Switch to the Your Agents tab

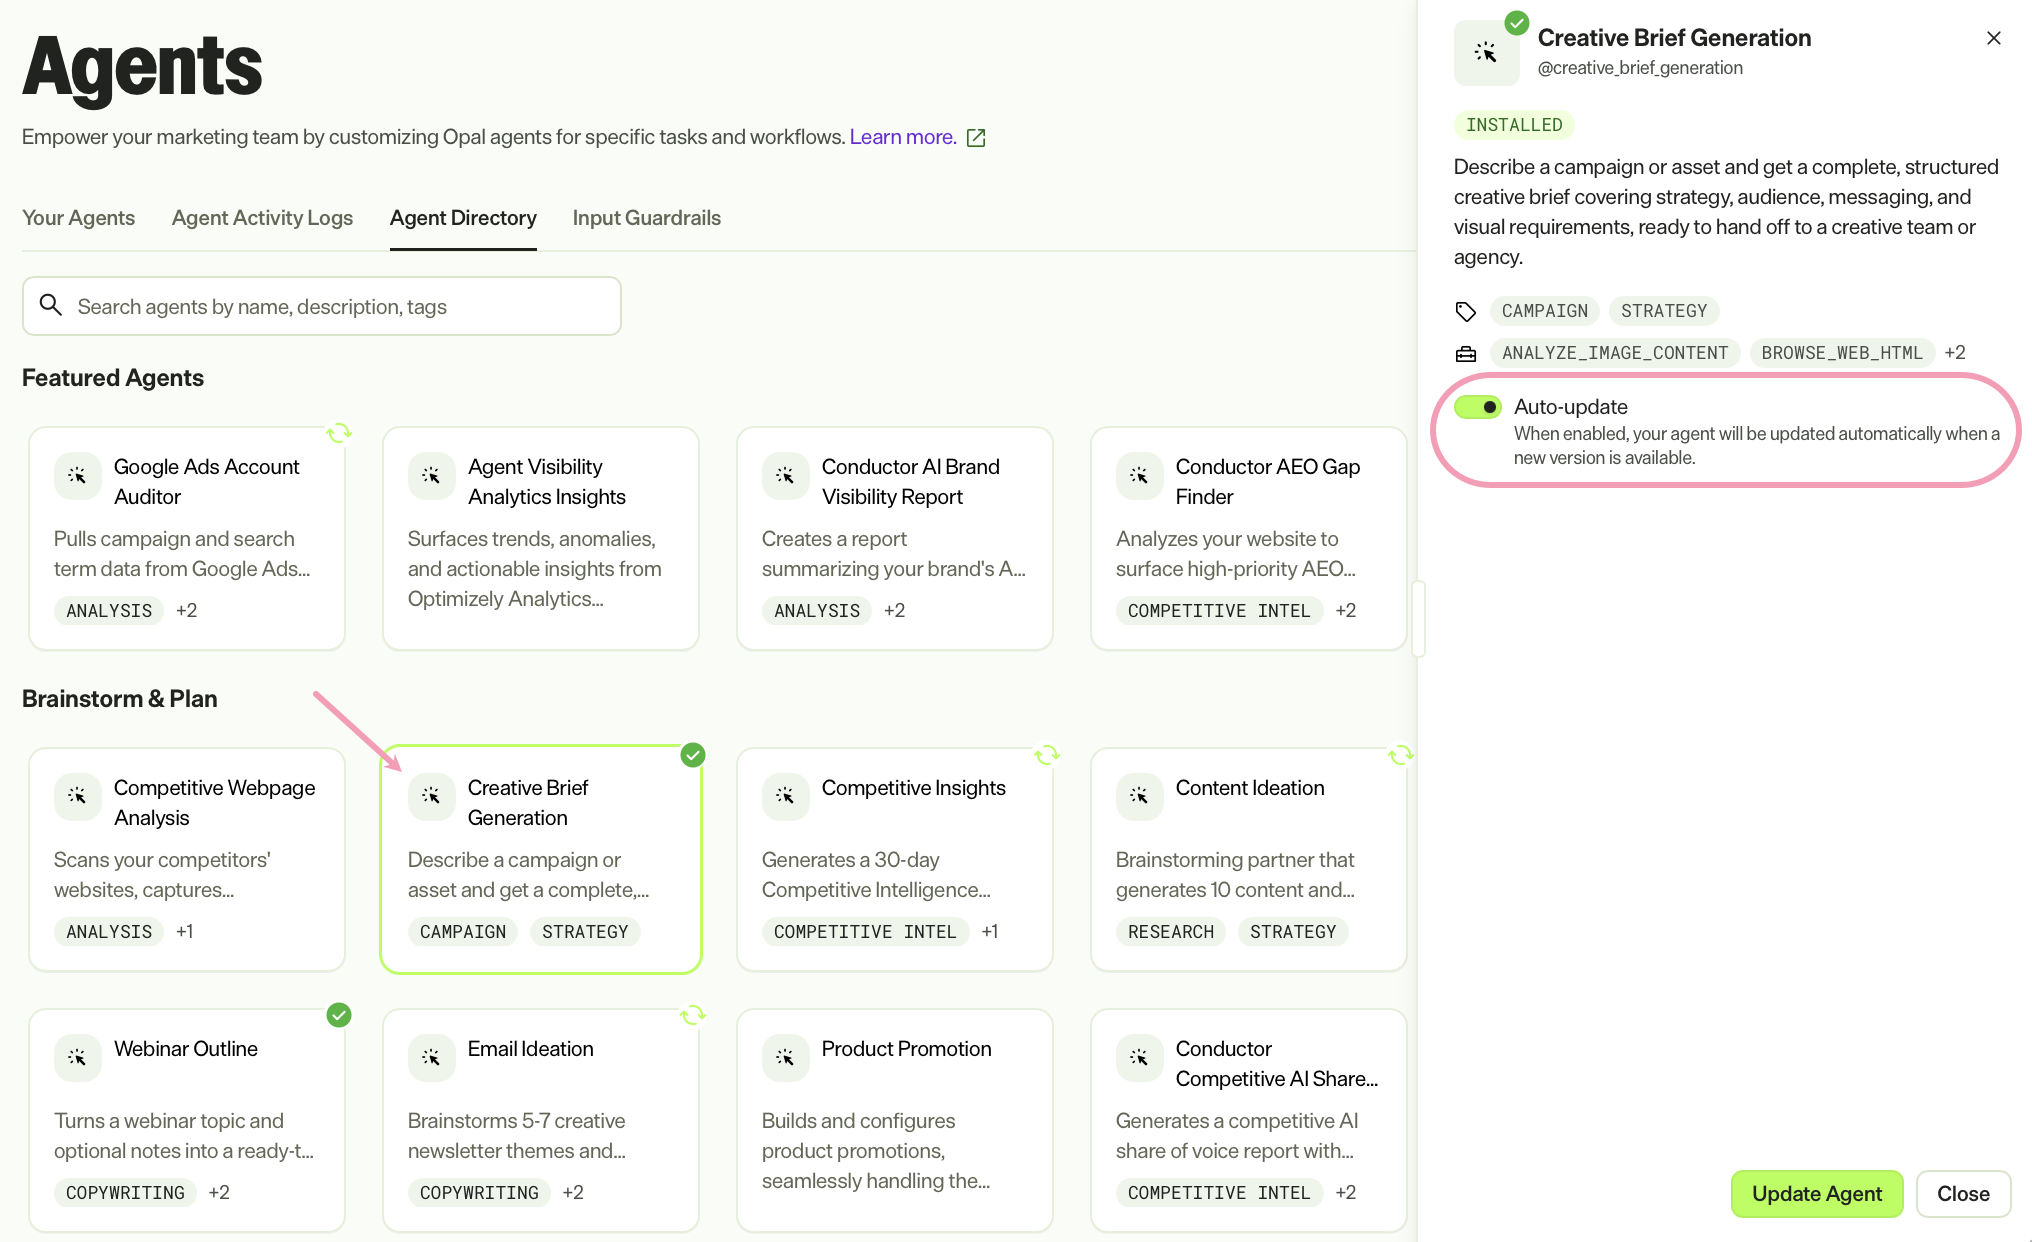[78, 218]
